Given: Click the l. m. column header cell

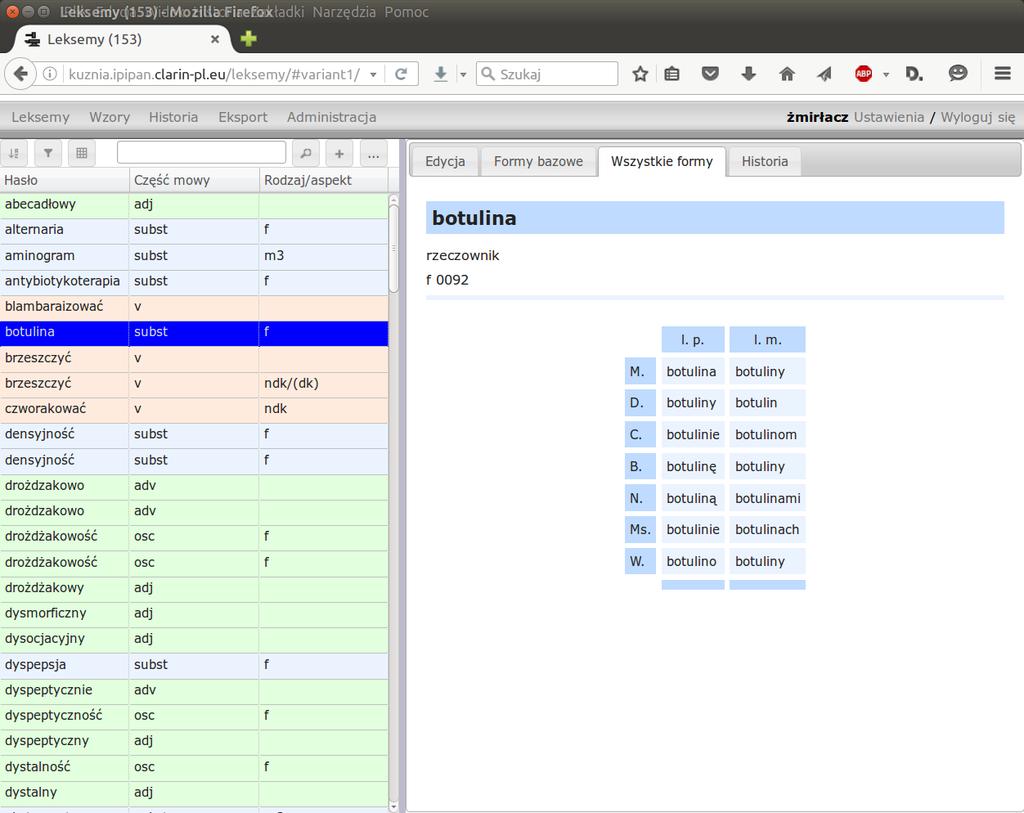Looking at the screenshot, I should (x=767, y=340).
